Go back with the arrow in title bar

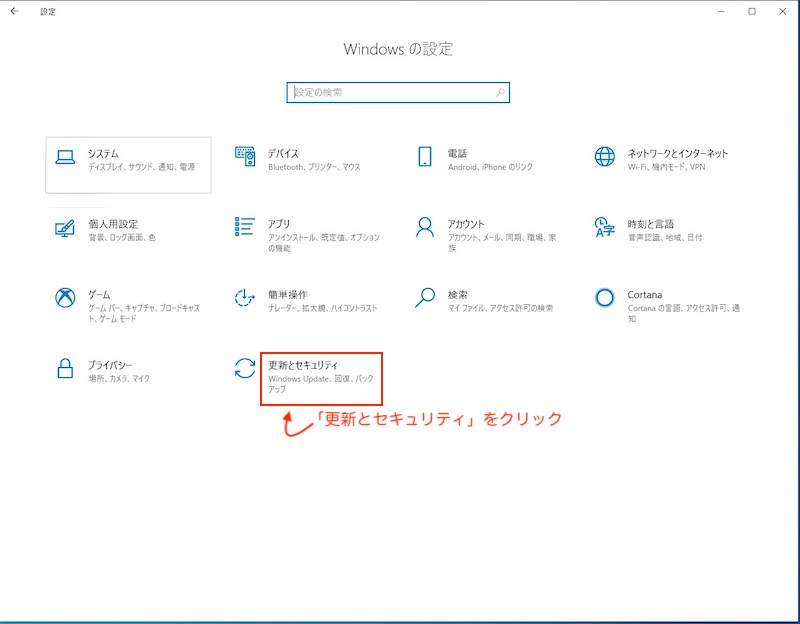point(14,11)
